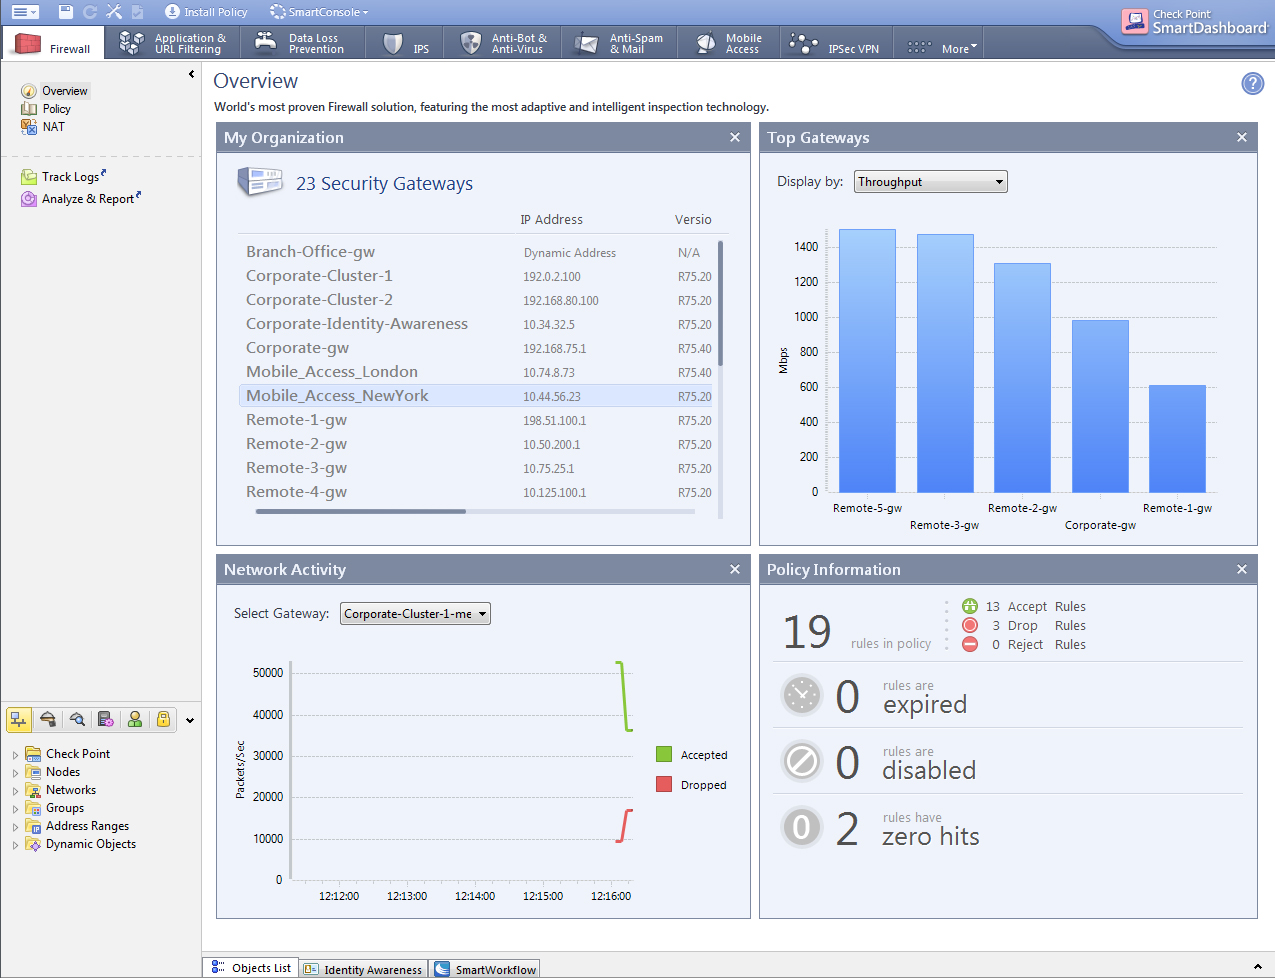The image size is (1275, 978).
Task: Click the Corporate-gw throughput bar
Action: (1100, 406)
